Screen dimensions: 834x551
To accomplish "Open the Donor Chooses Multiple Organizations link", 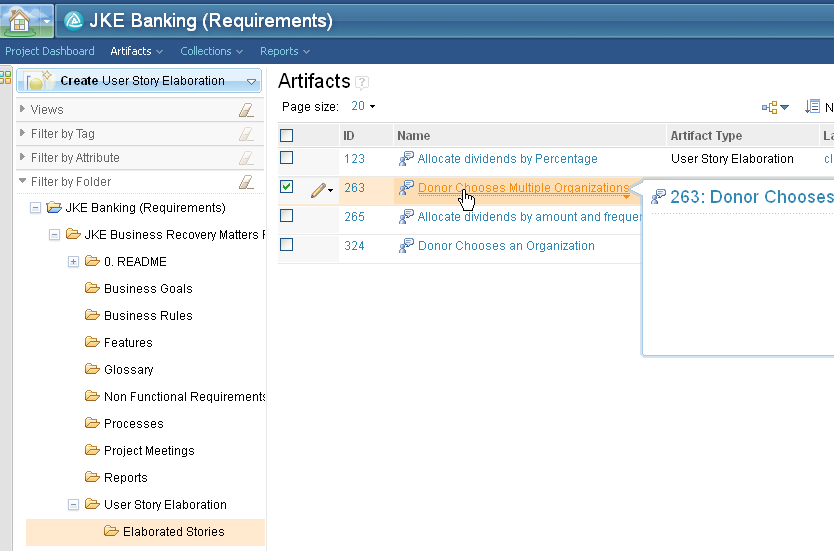I will pyautogui.click(x=523, y=188).
